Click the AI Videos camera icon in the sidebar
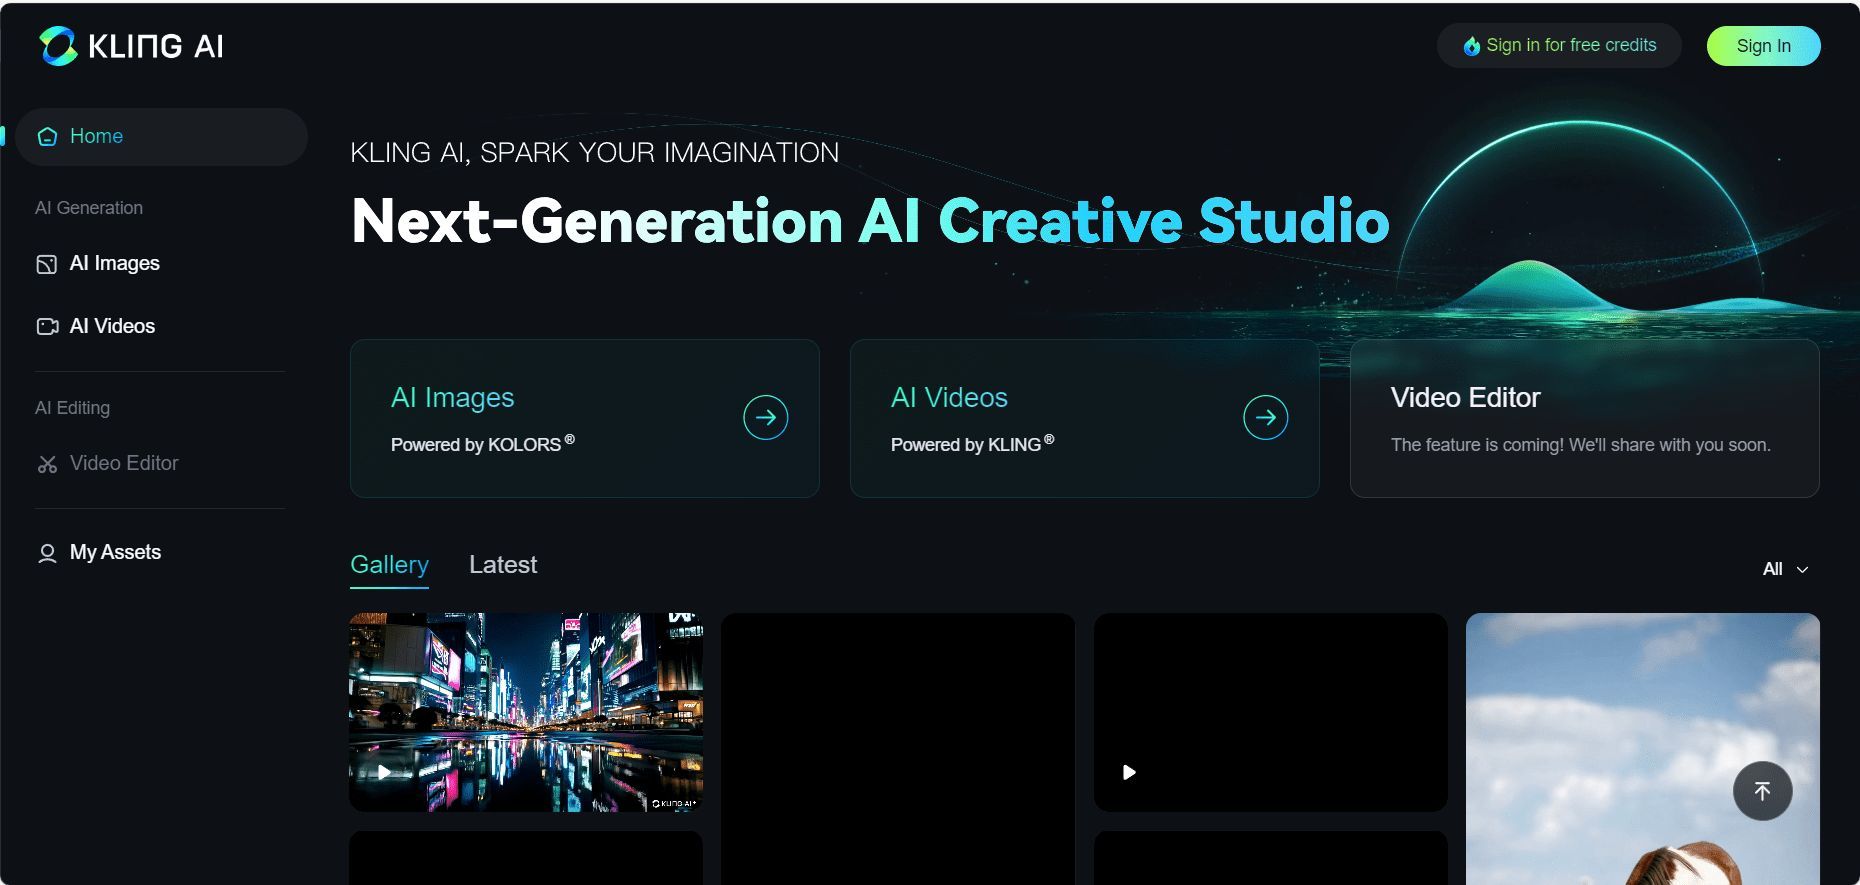1860x885 pixels. [x=47, y=327]
